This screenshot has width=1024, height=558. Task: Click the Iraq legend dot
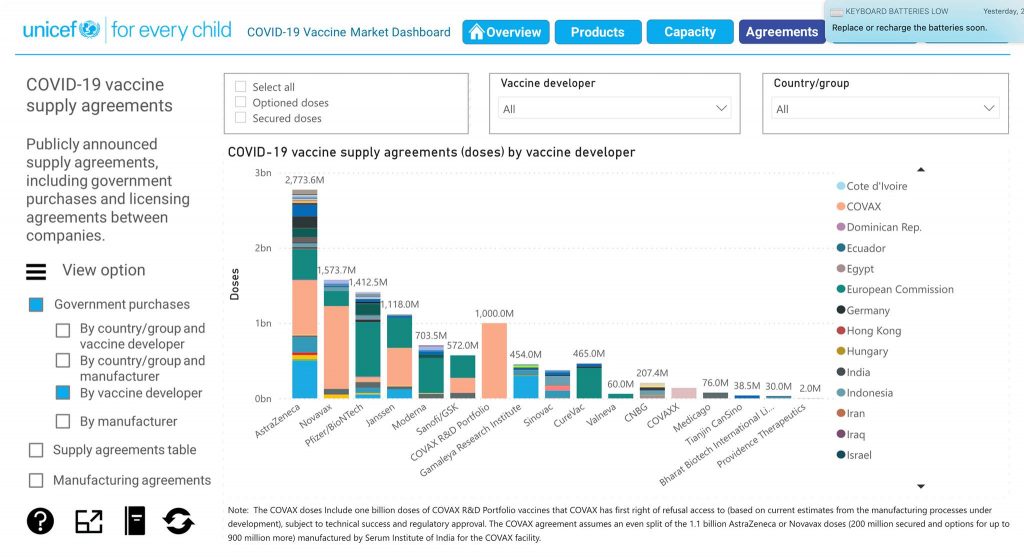(841, 434)
